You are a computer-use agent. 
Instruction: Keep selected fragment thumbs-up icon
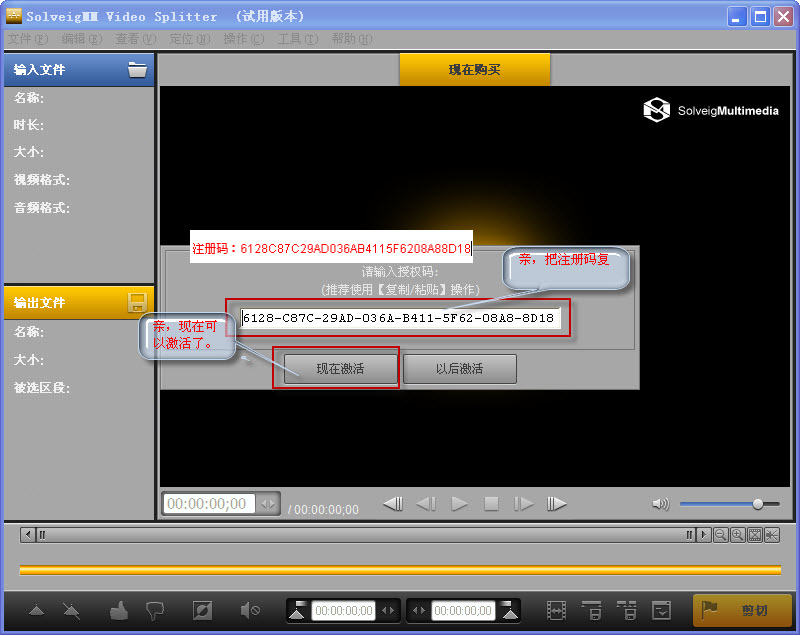point(119,611)
